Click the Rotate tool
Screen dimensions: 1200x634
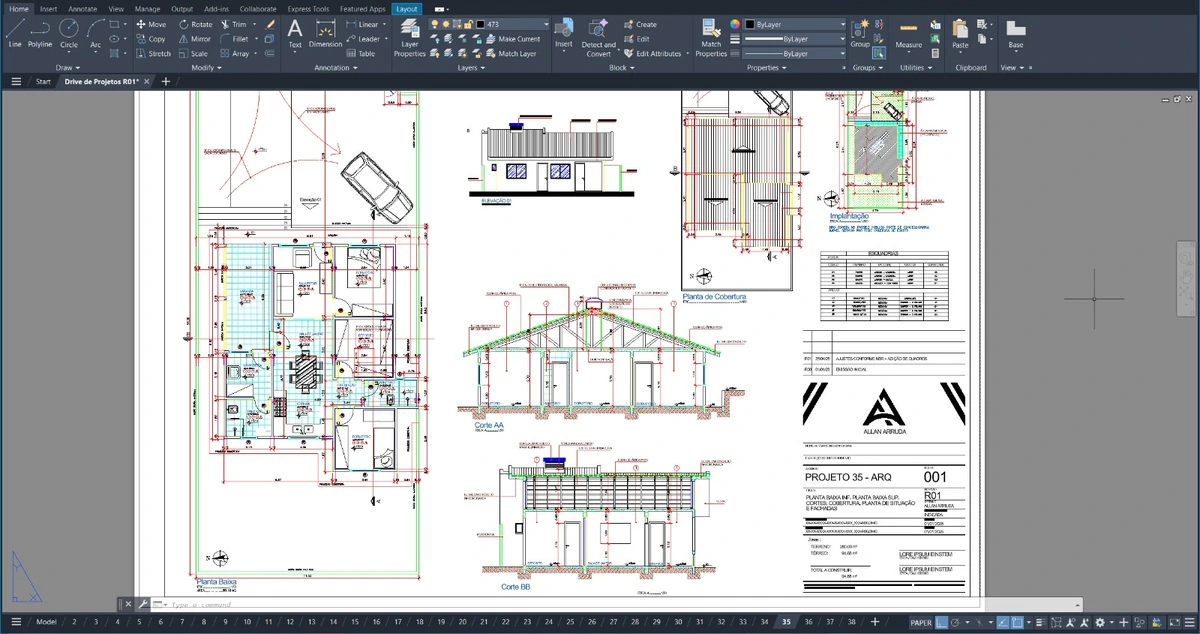tap(195, 24)
